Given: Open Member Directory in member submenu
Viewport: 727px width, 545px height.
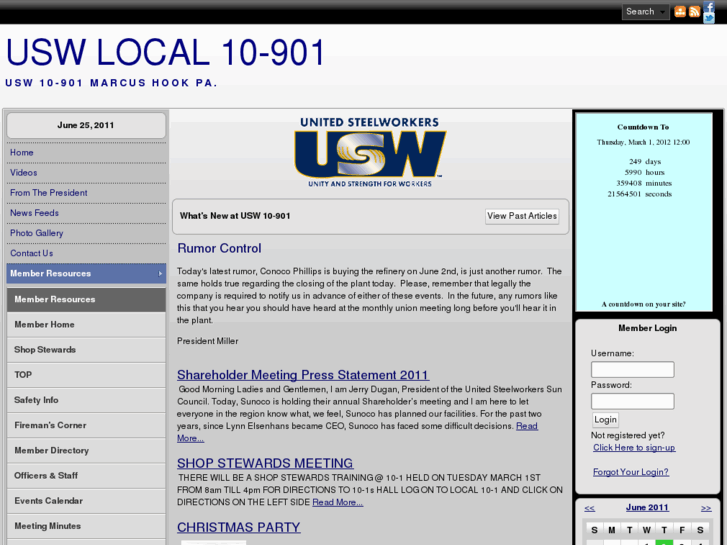Looking at the screenshot, I should (86, 450).
